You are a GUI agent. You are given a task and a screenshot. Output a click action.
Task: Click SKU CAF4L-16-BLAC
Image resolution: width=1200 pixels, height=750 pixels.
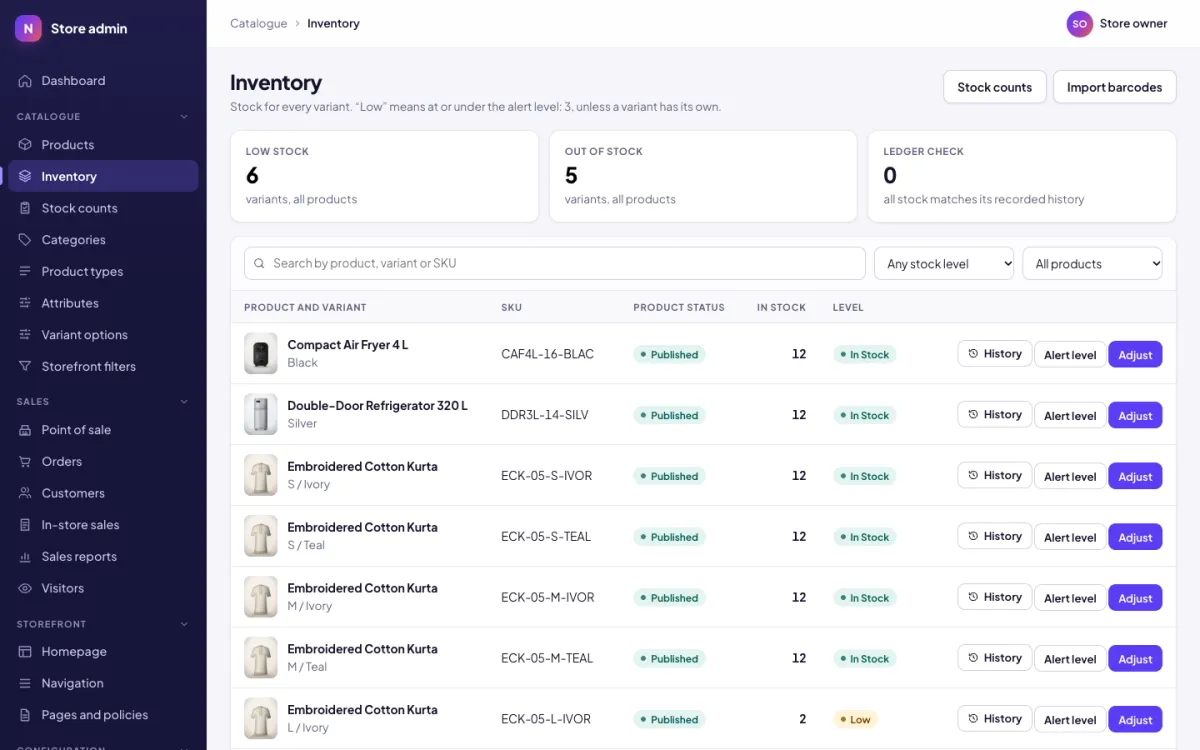coord(547,354)
